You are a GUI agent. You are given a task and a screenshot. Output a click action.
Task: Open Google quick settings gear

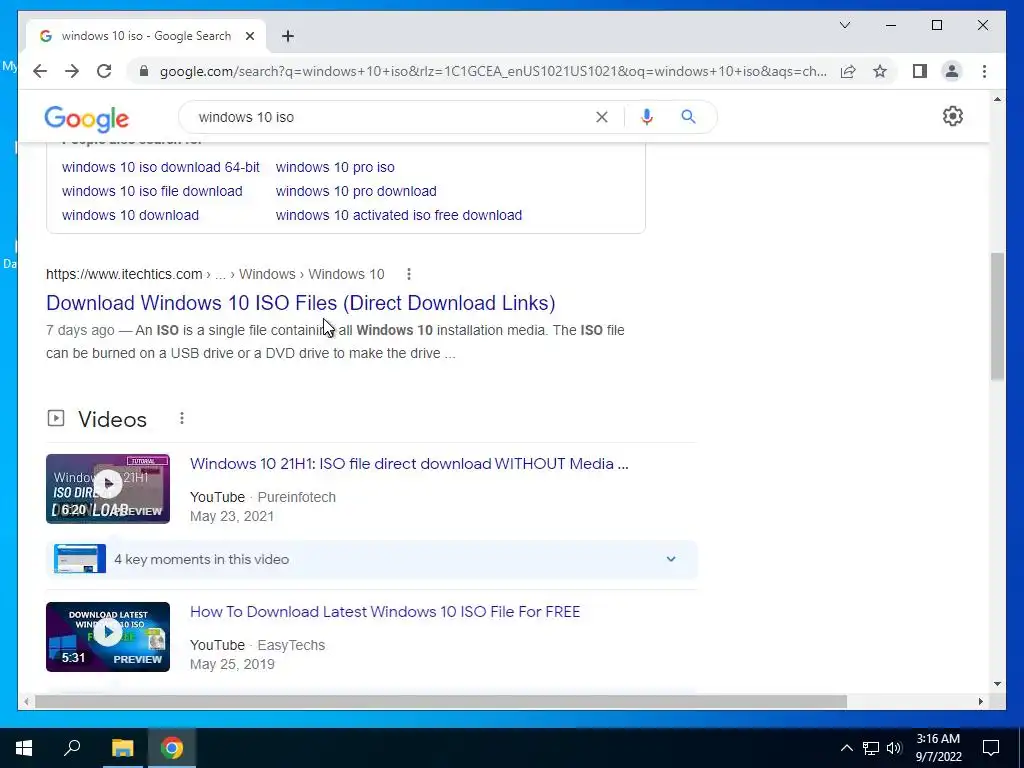click(952, 116)
